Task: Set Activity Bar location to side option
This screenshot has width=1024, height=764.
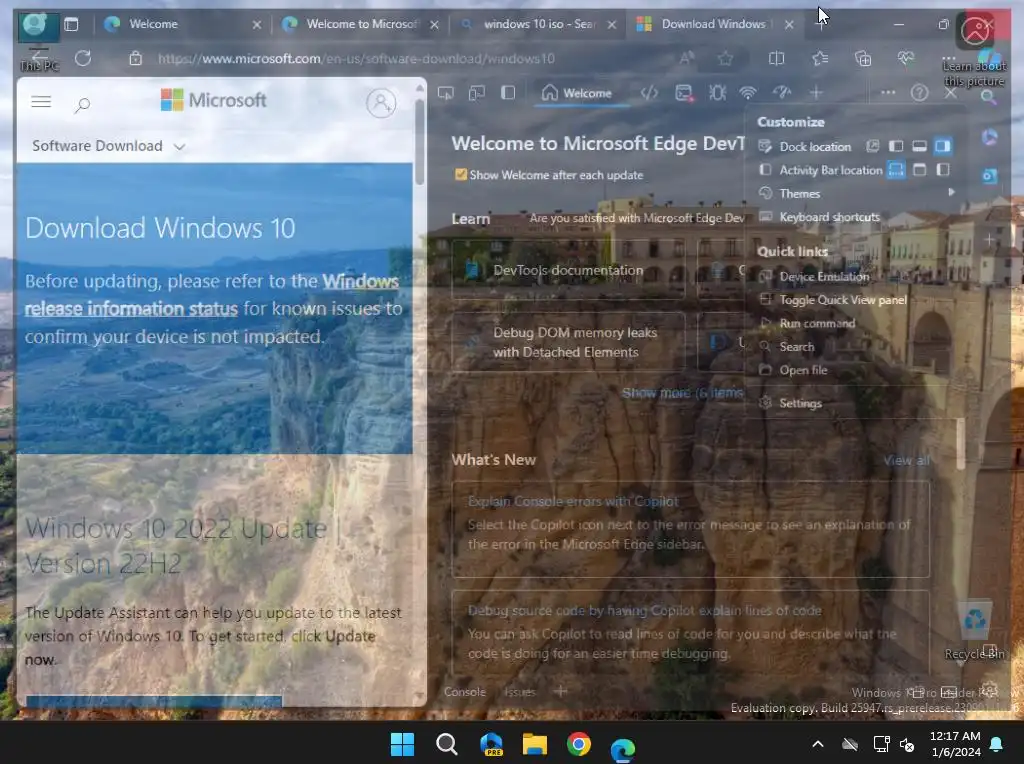Action: [x=942, y=170]
